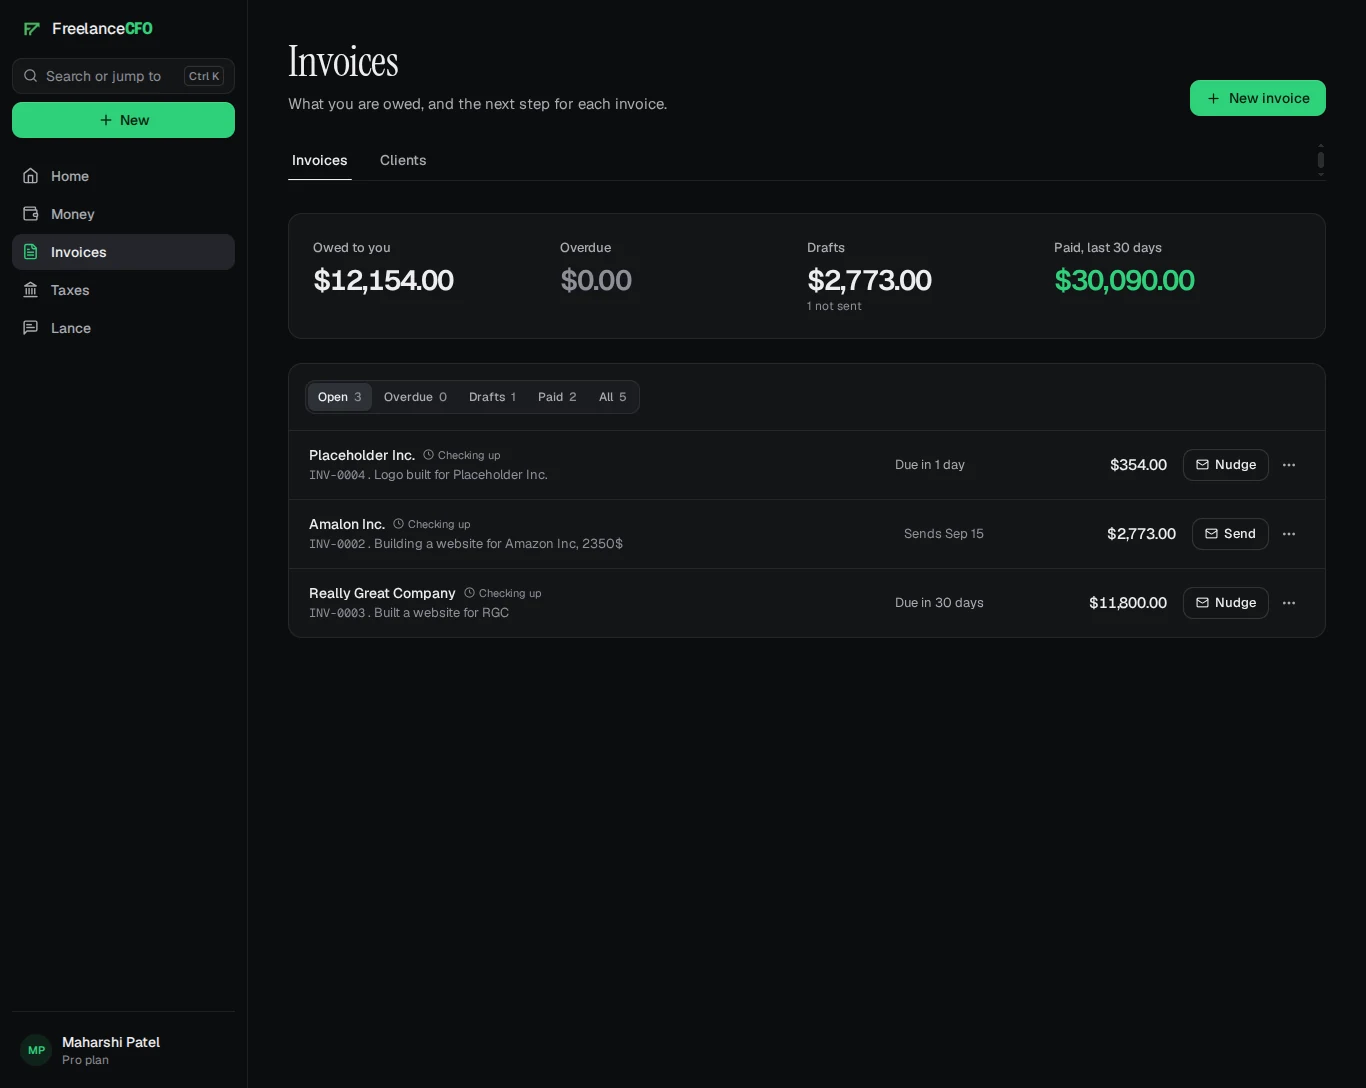The height and width of the screenshot is (1088, 1366).
Task: Nudge Really Great Company invoice
Action: (x=1225, y=603)
